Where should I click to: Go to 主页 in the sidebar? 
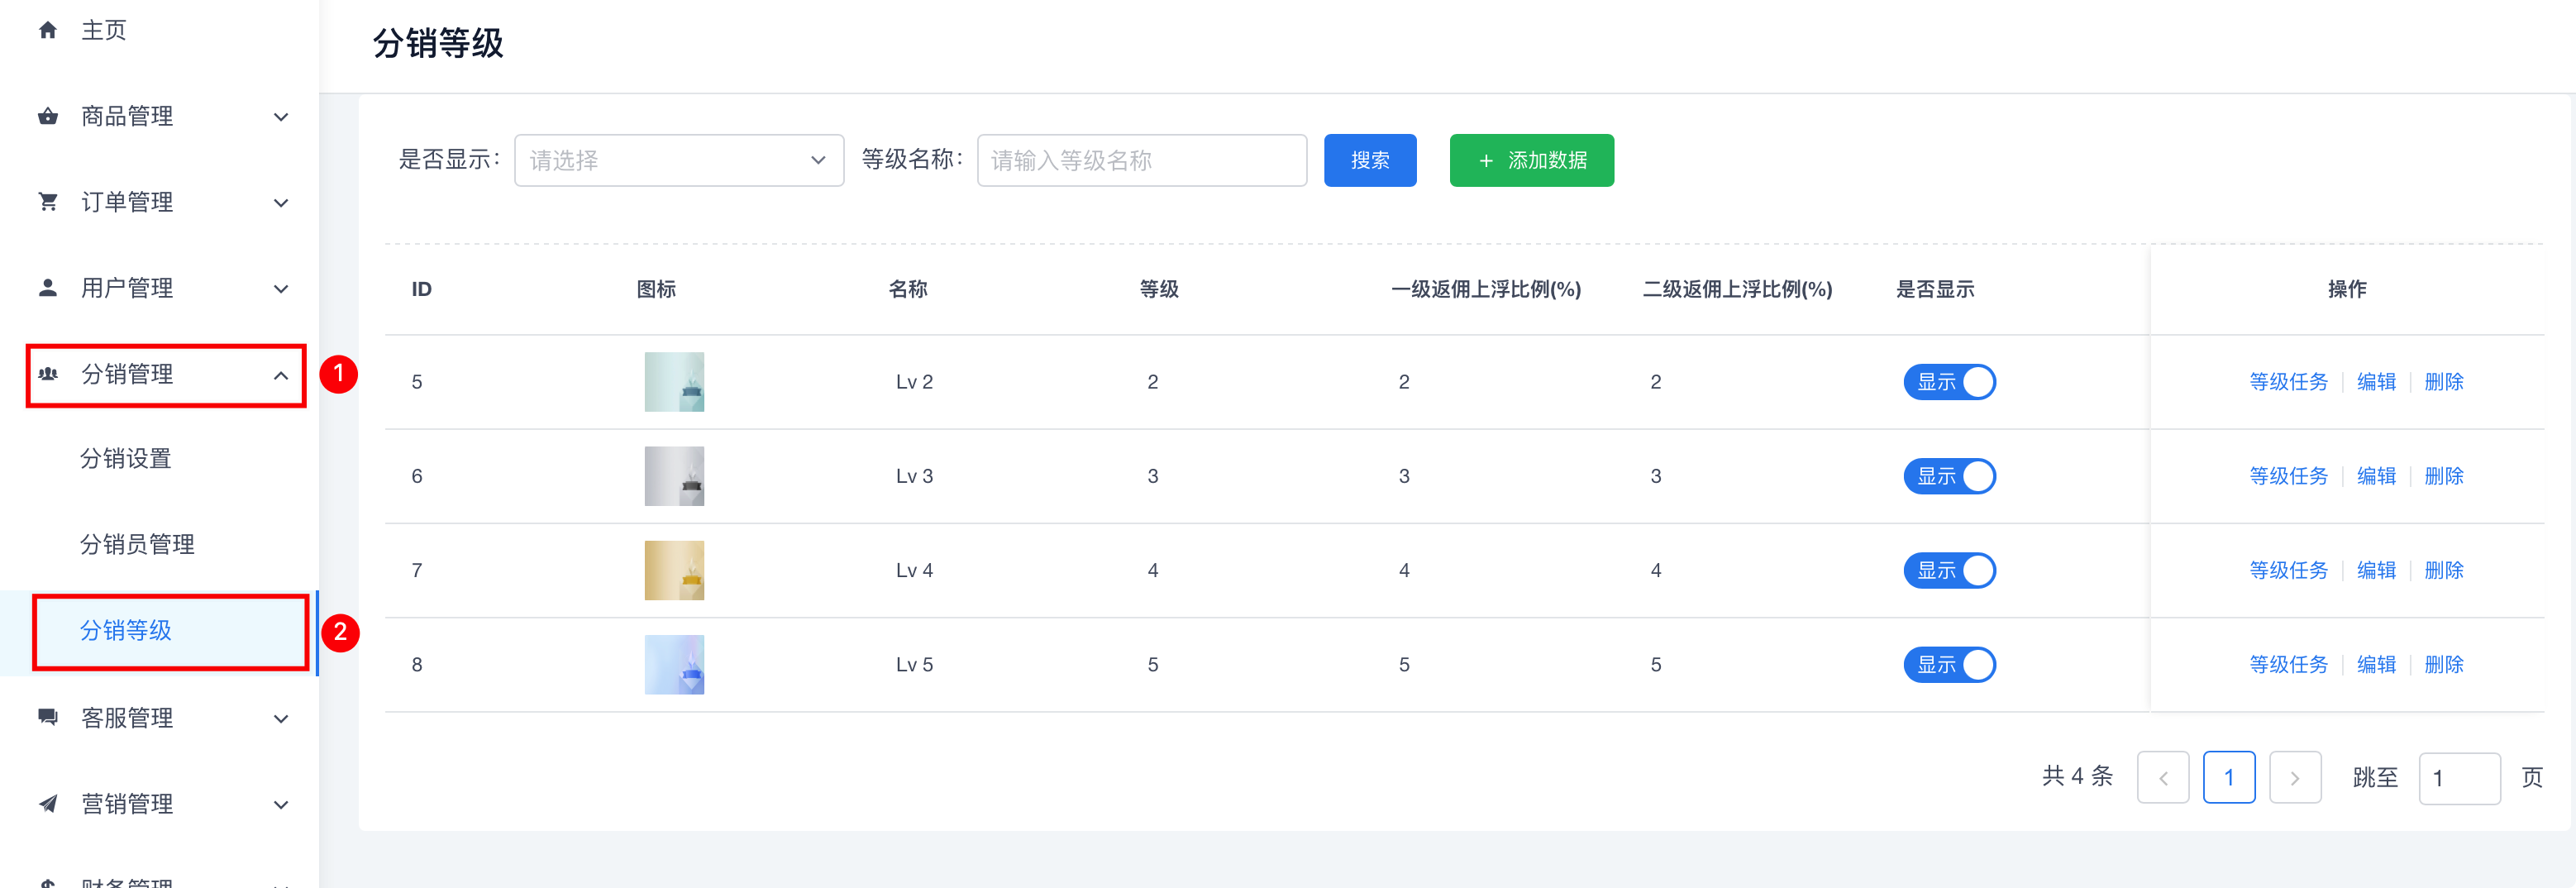tap(104, 30)
